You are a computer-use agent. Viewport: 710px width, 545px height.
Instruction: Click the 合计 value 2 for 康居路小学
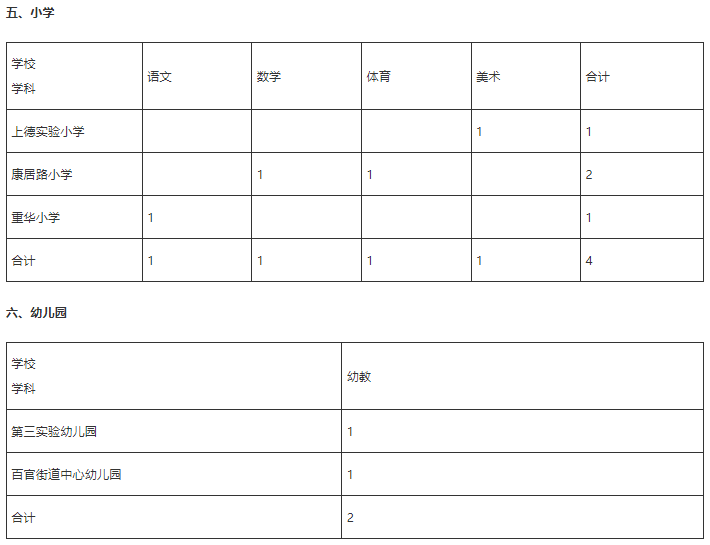tap(589, 174)
